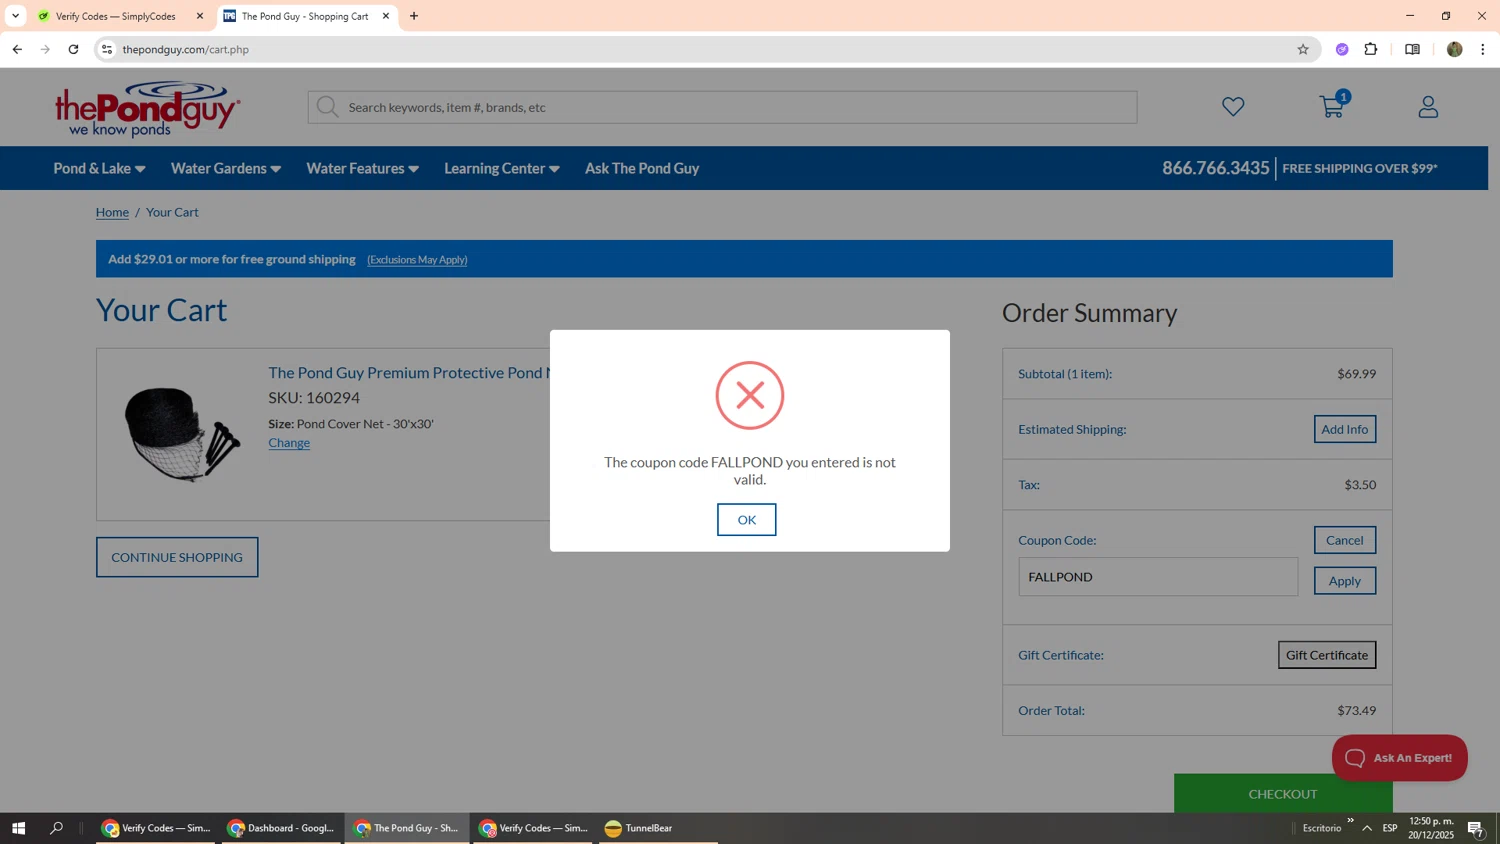
Task: Open Windows taskbar search
Action: 56,828
